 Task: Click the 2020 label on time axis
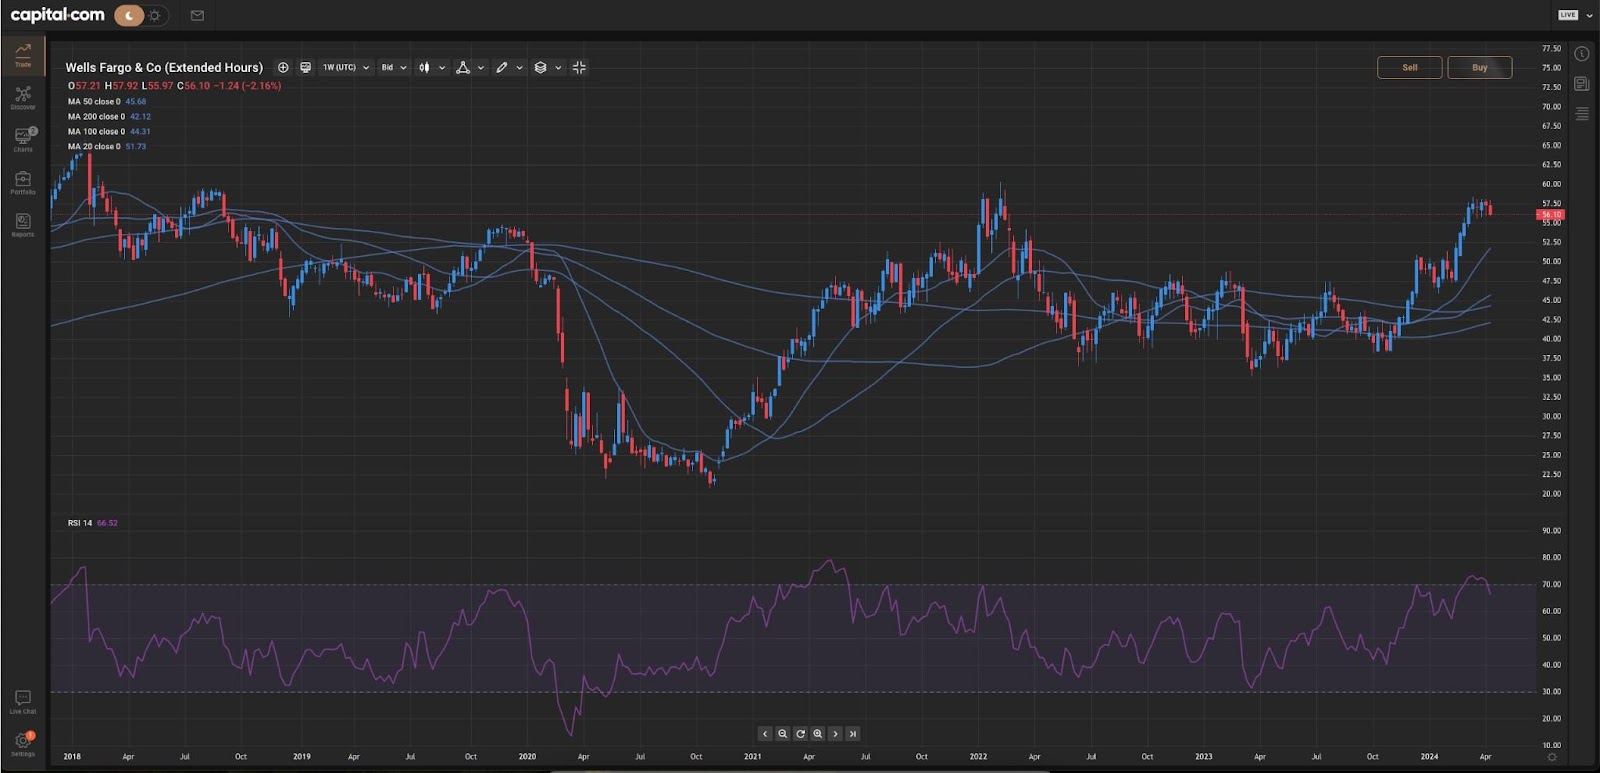(527, 756)
